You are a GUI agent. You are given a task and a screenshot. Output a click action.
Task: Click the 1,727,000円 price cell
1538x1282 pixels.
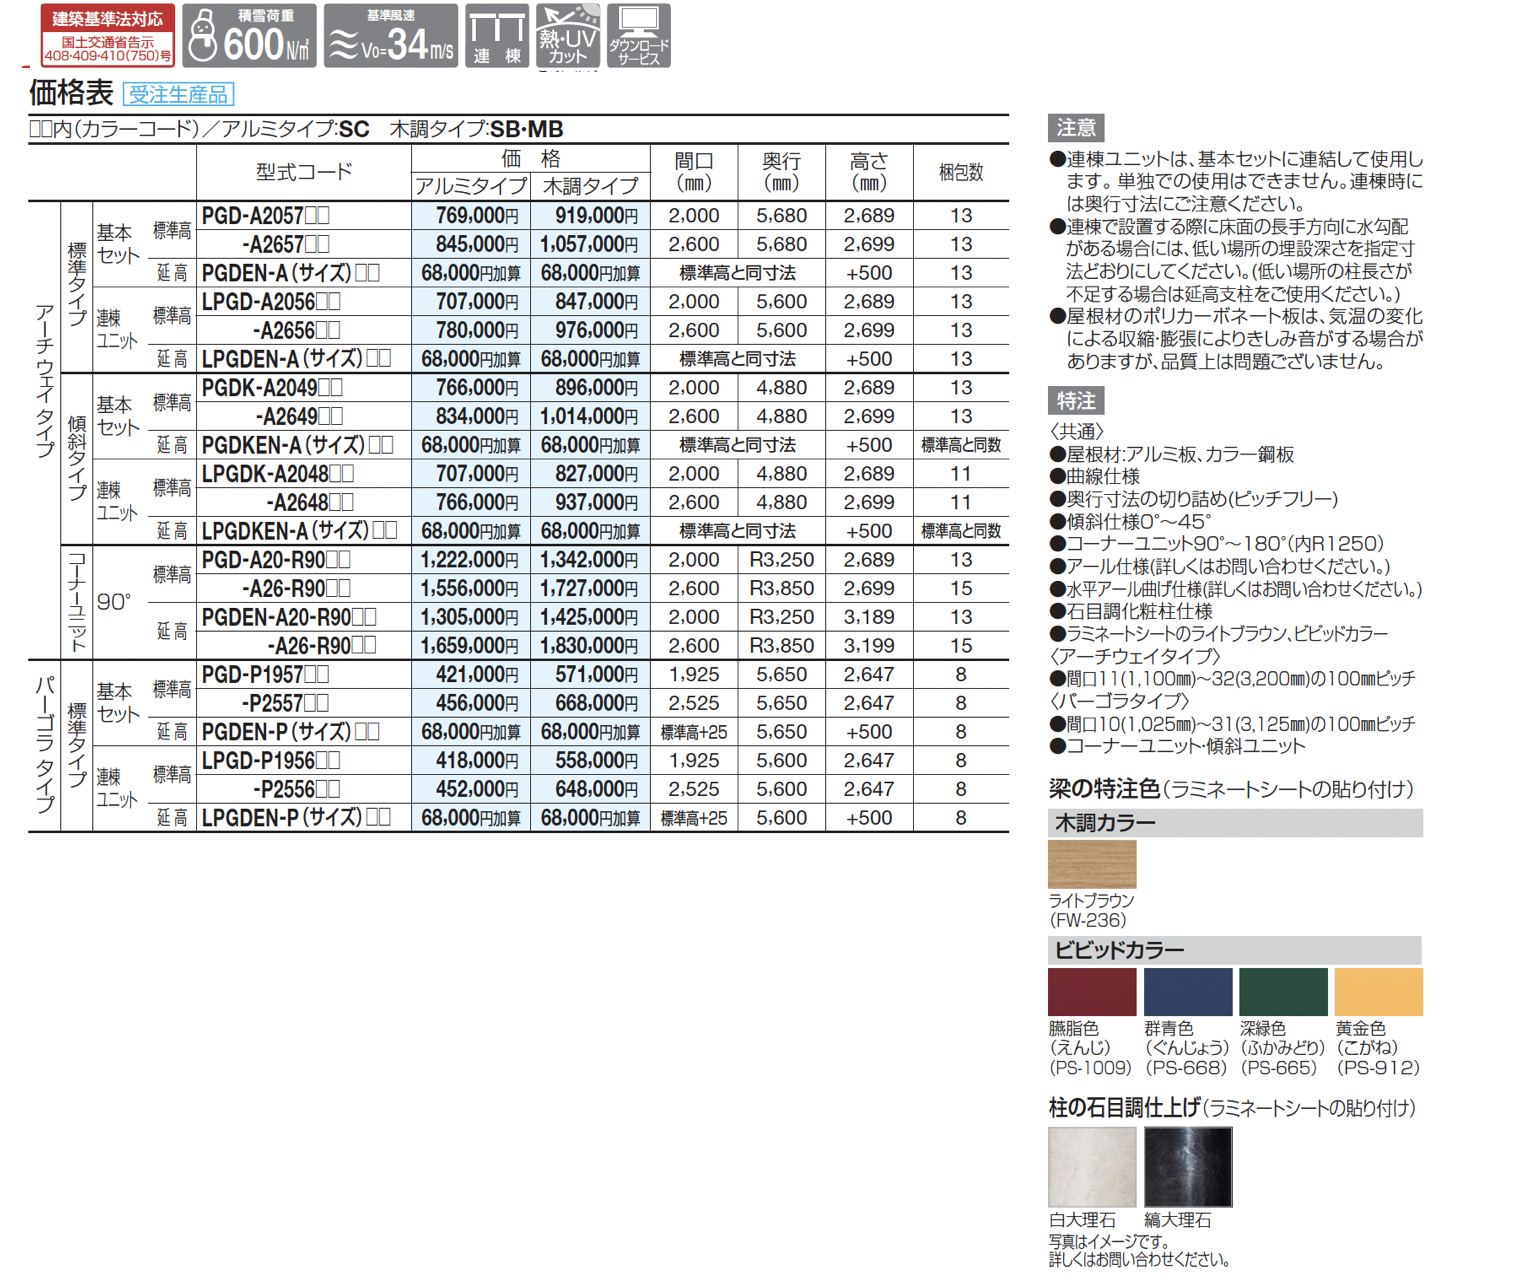pos(589,589)
